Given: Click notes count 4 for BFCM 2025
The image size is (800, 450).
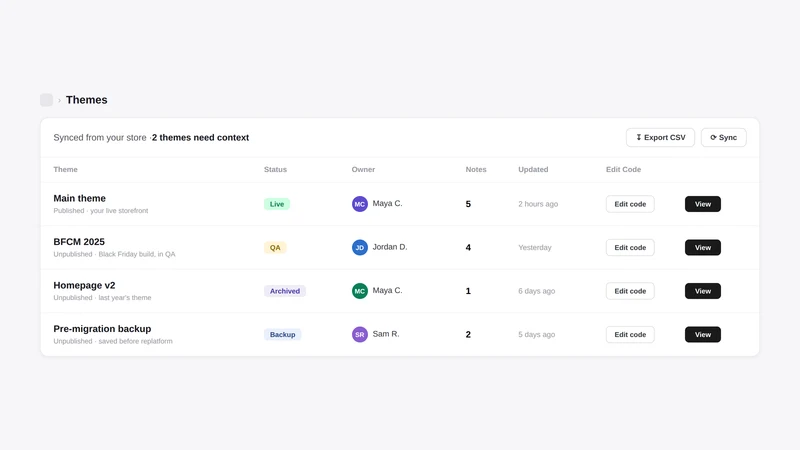Looking at the screenshot, I should coord(468,247).
